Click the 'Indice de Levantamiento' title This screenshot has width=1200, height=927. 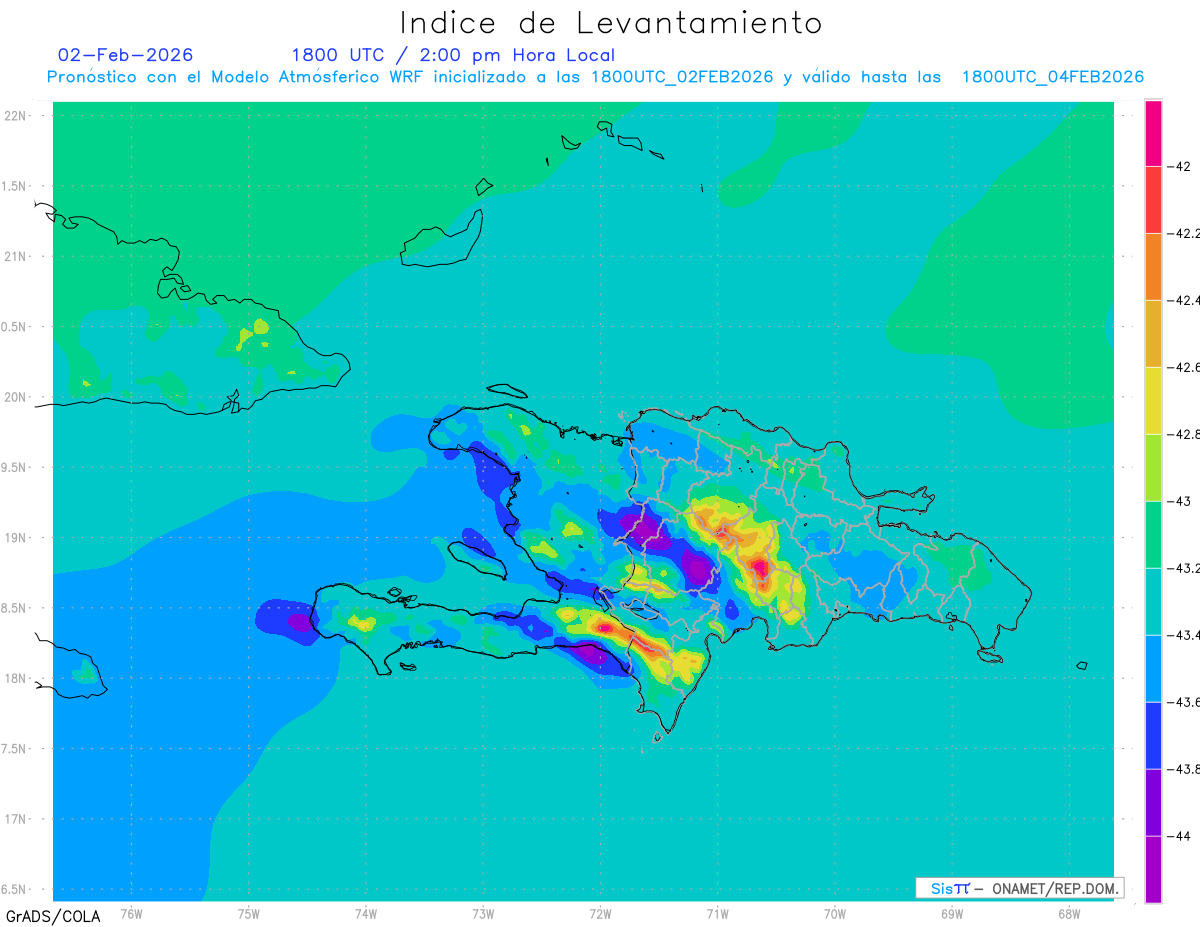(611, 22)
